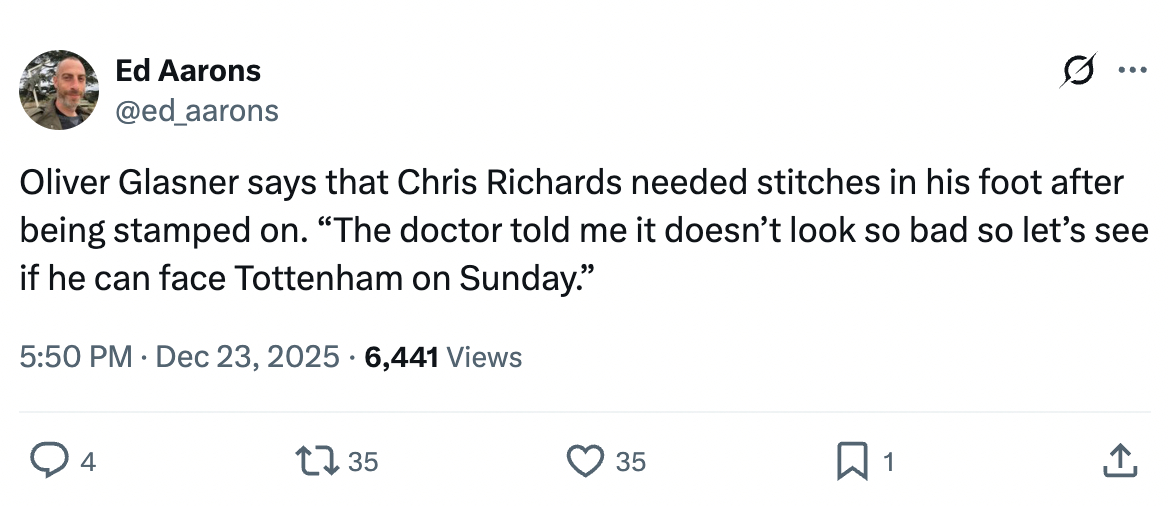Image resolution: width=1168 pixels, height=506 pixels.
Task: Click the repost count 35 beside the arrows
Action: (364, 462)
